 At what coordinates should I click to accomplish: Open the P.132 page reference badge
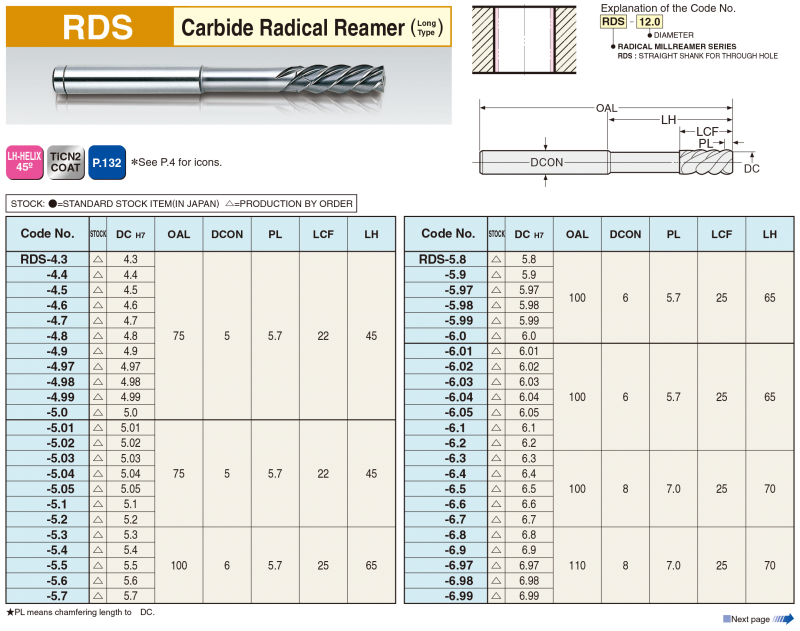[105, 161]
